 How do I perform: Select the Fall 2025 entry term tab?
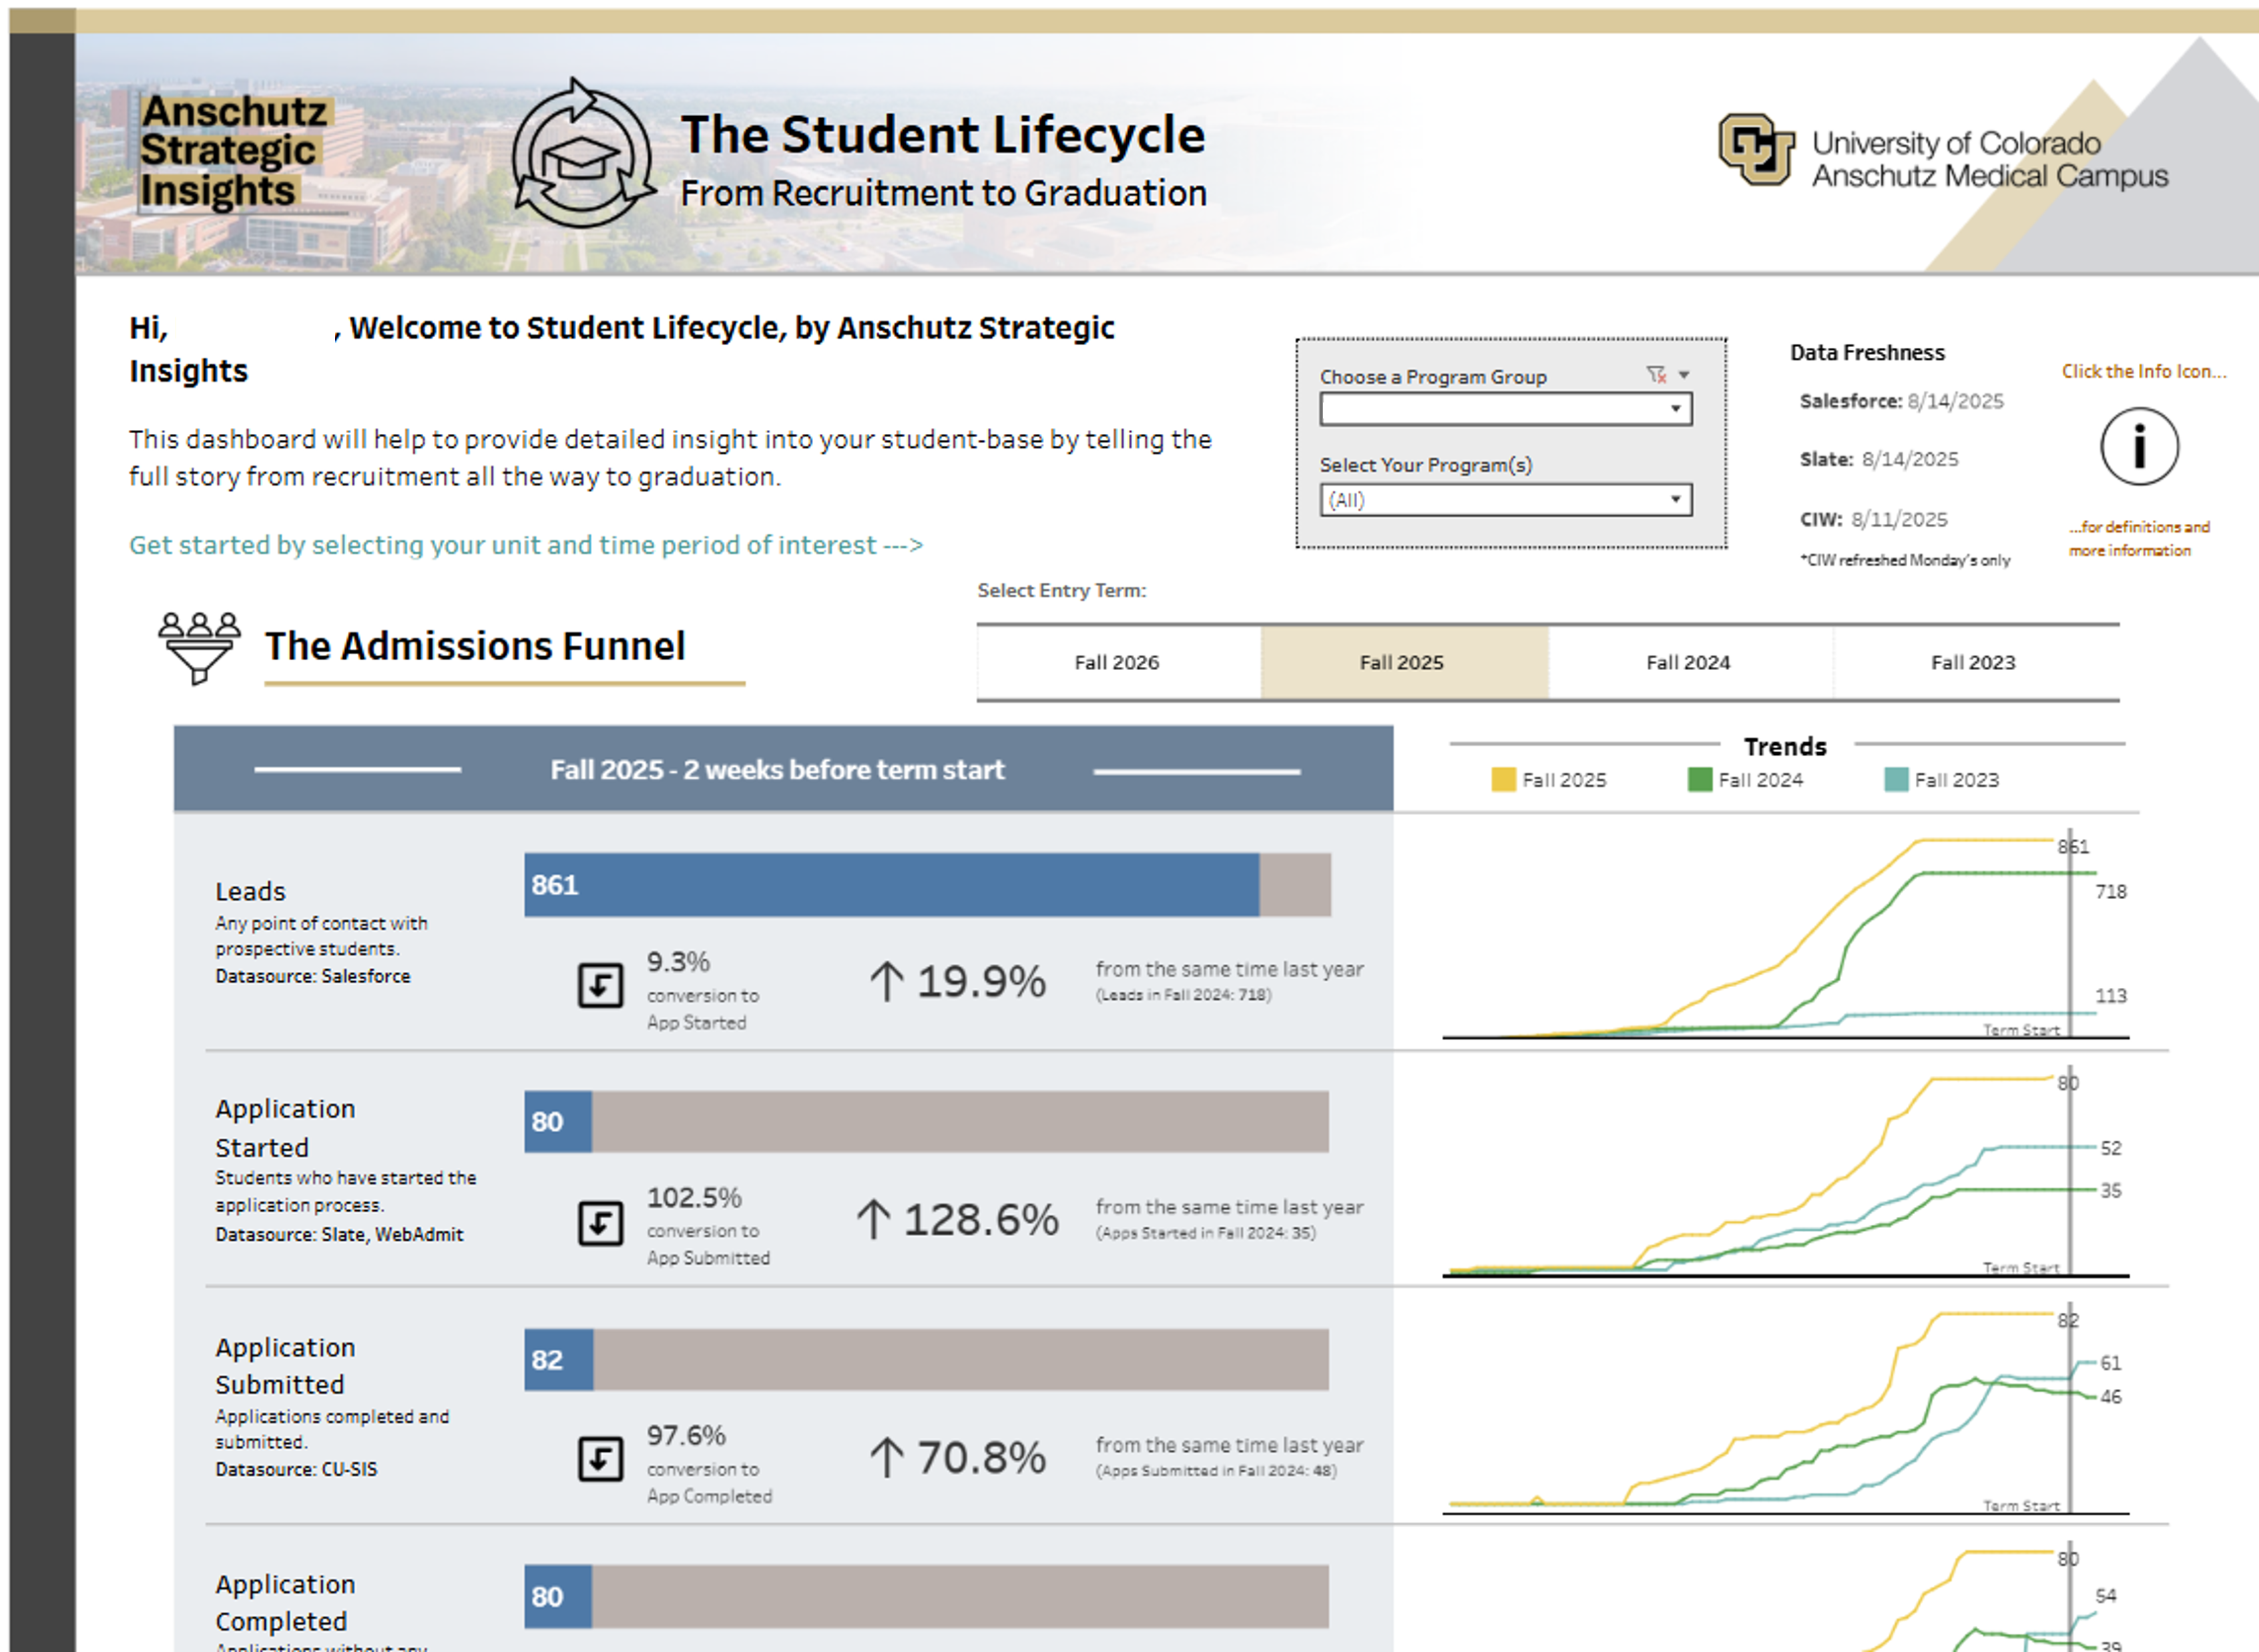[x=1402, y=662]
